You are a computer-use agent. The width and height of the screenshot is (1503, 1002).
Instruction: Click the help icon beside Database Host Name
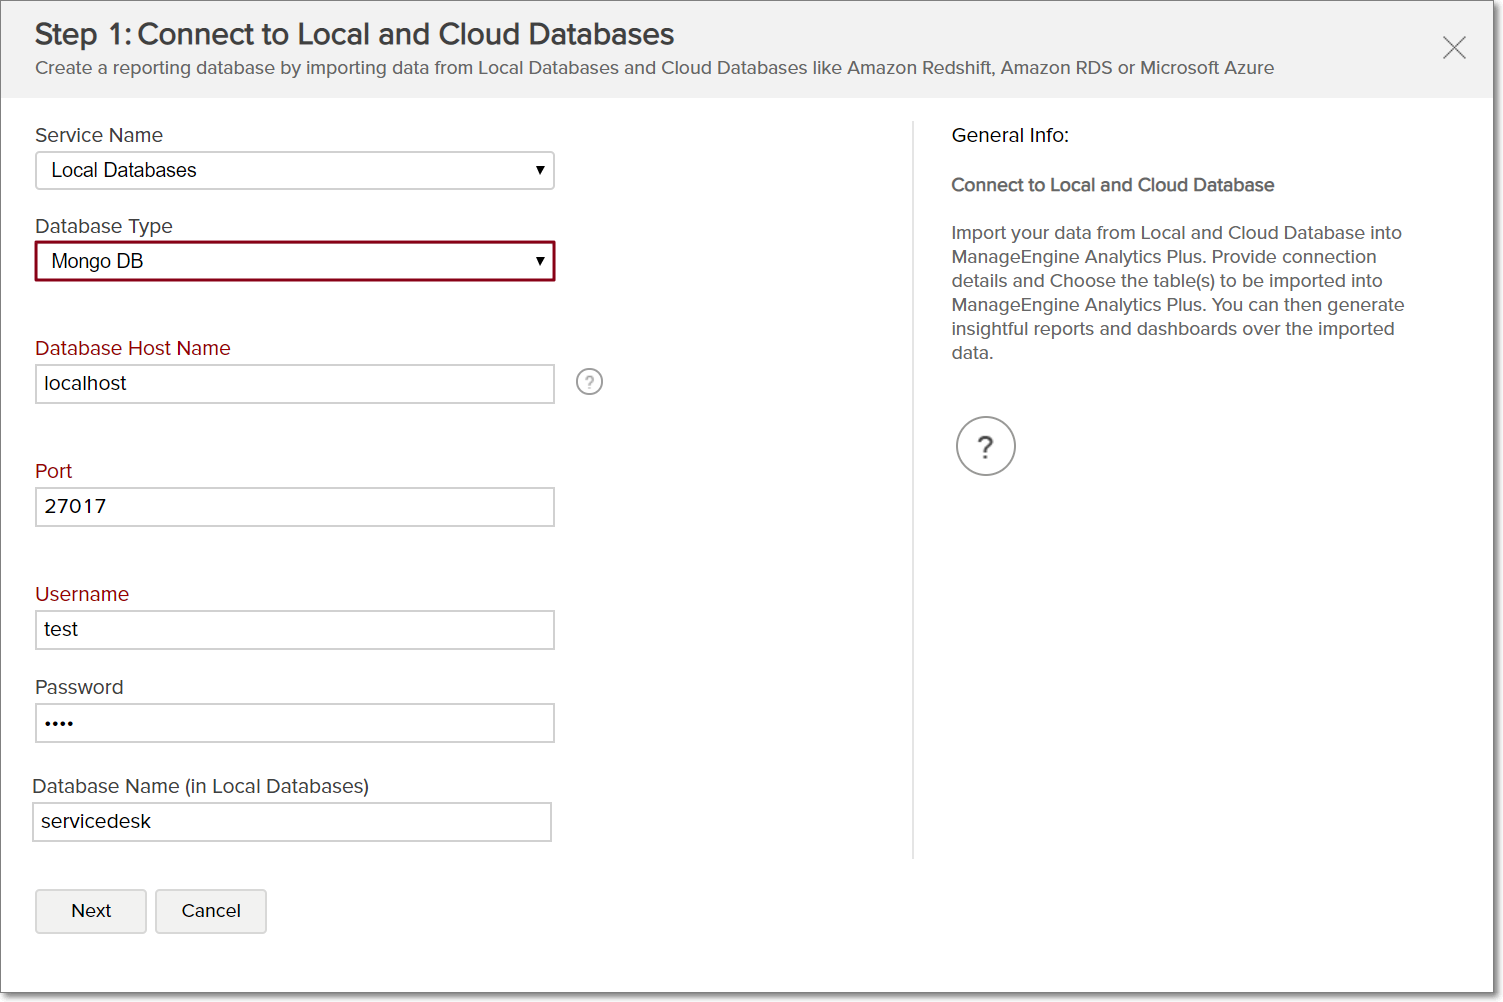(589, 382)
